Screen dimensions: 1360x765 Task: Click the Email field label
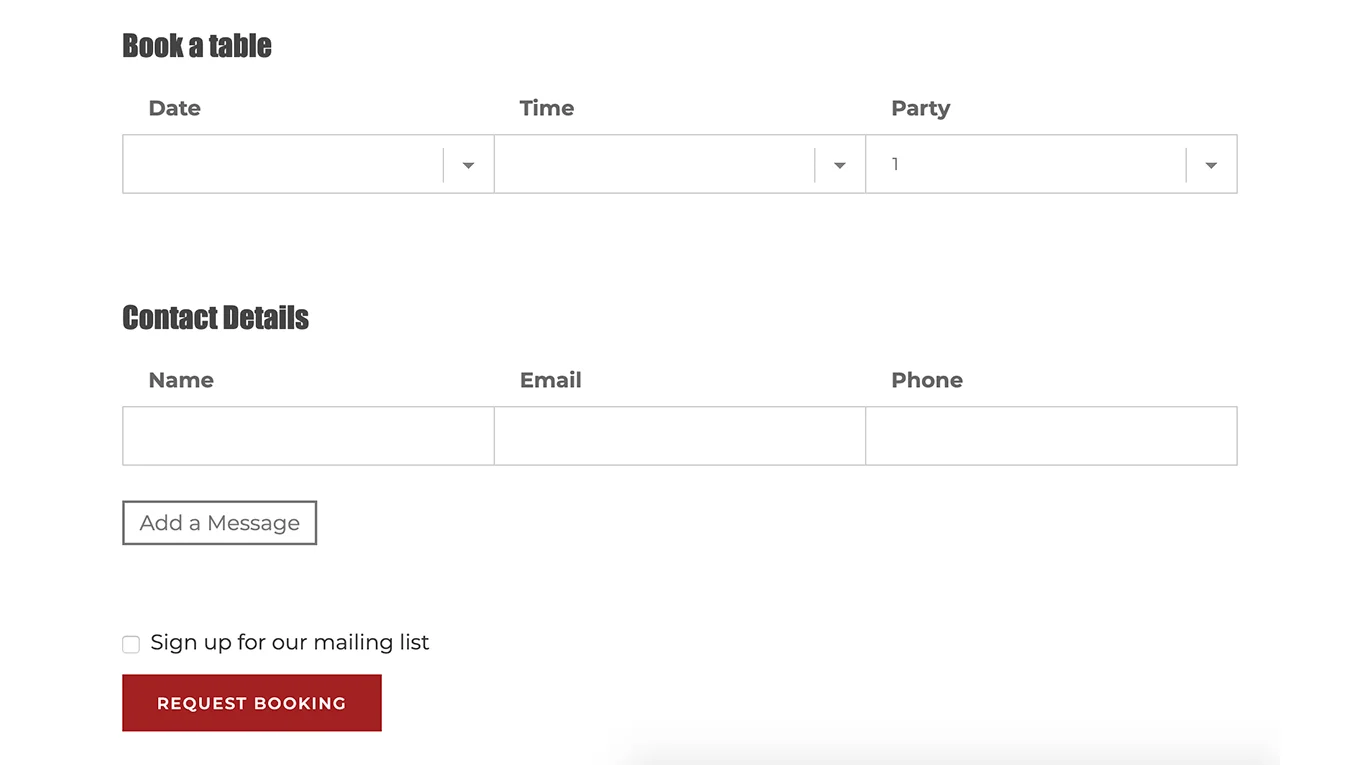coord(550,380)
